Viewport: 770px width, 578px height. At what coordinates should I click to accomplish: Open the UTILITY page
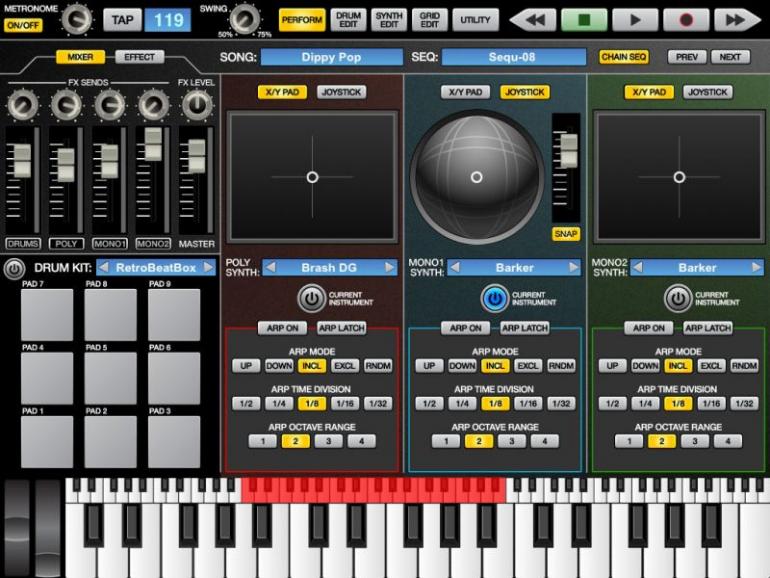tap(475, 20)
